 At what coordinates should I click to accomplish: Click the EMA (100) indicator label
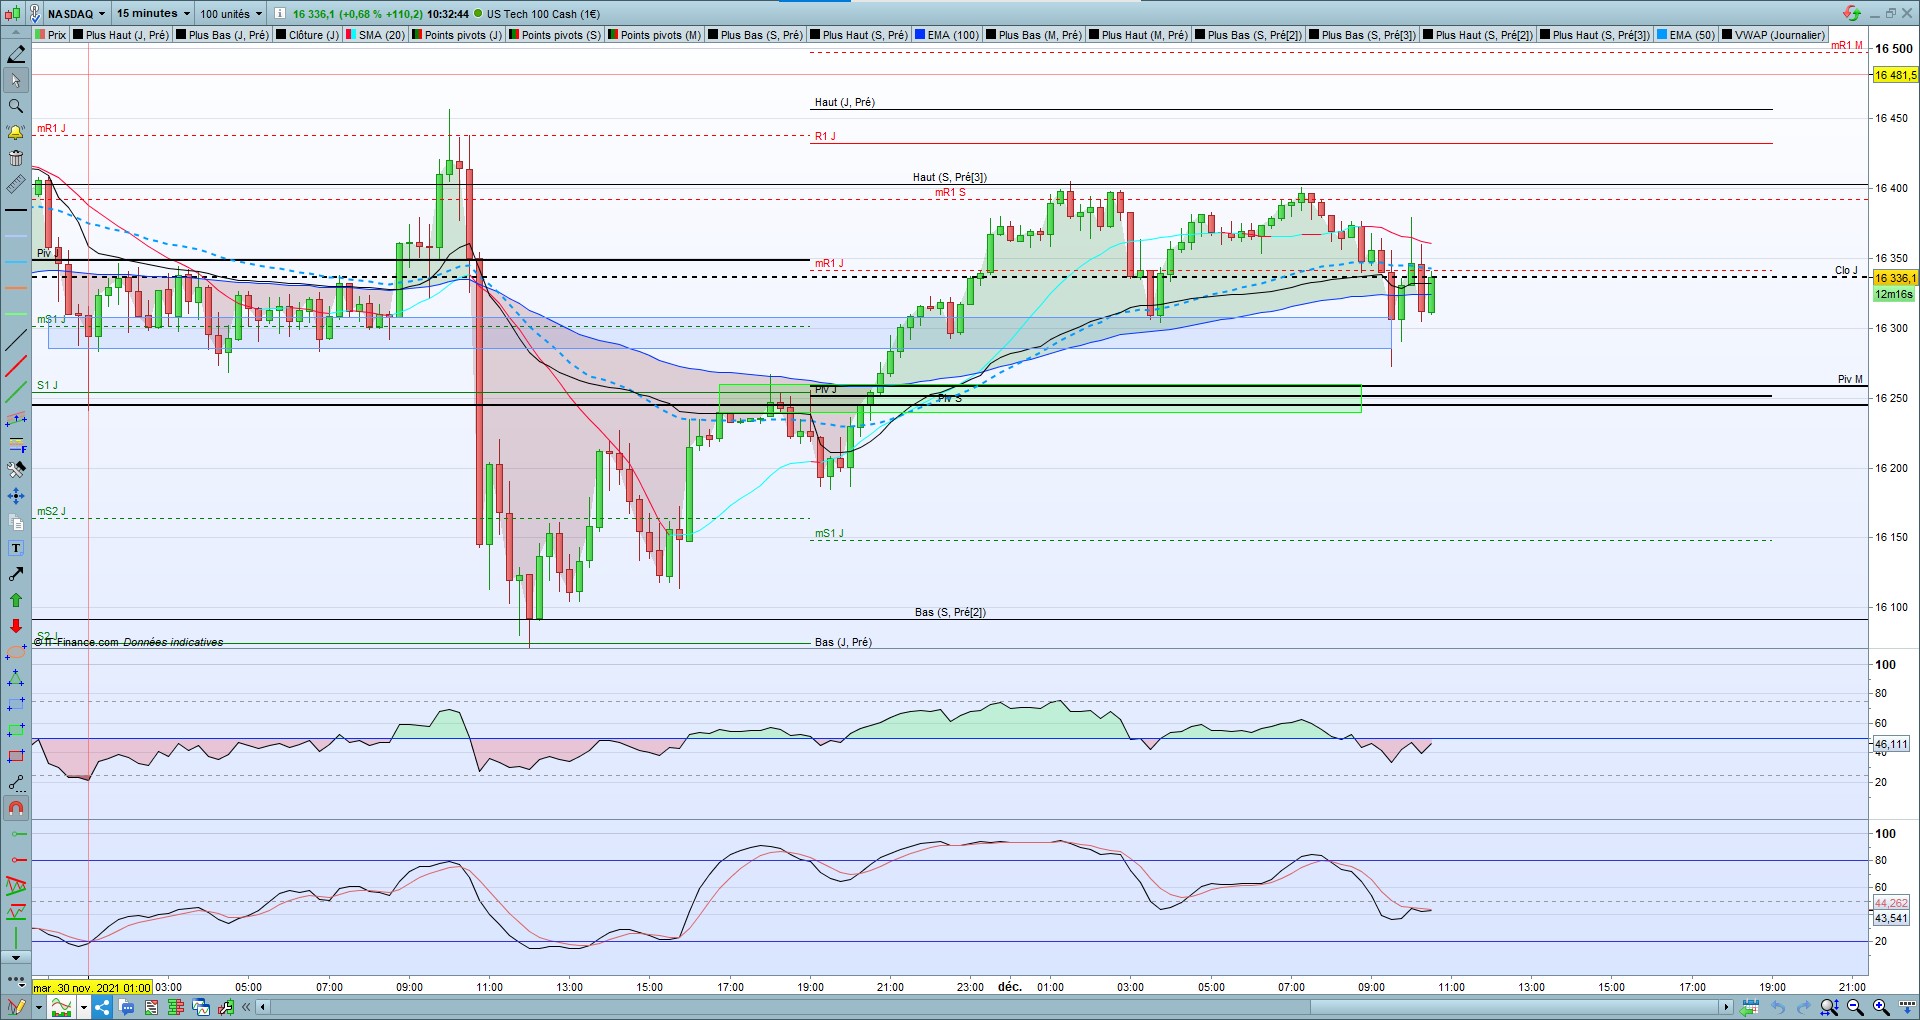point(947,35)
